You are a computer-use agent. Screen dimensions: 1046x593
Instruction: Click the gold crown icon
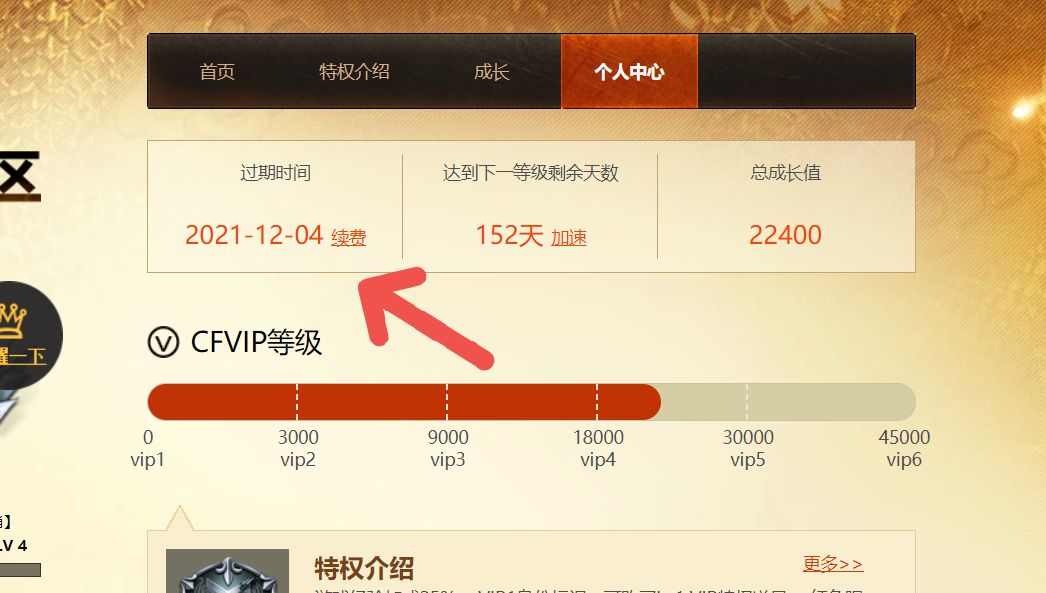(x=12, y=320)
